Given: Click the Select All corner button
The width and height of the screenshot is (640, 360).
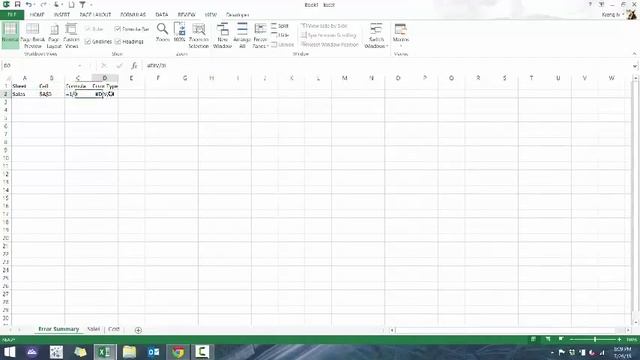Looking at the screenshot, I should 6,78.
